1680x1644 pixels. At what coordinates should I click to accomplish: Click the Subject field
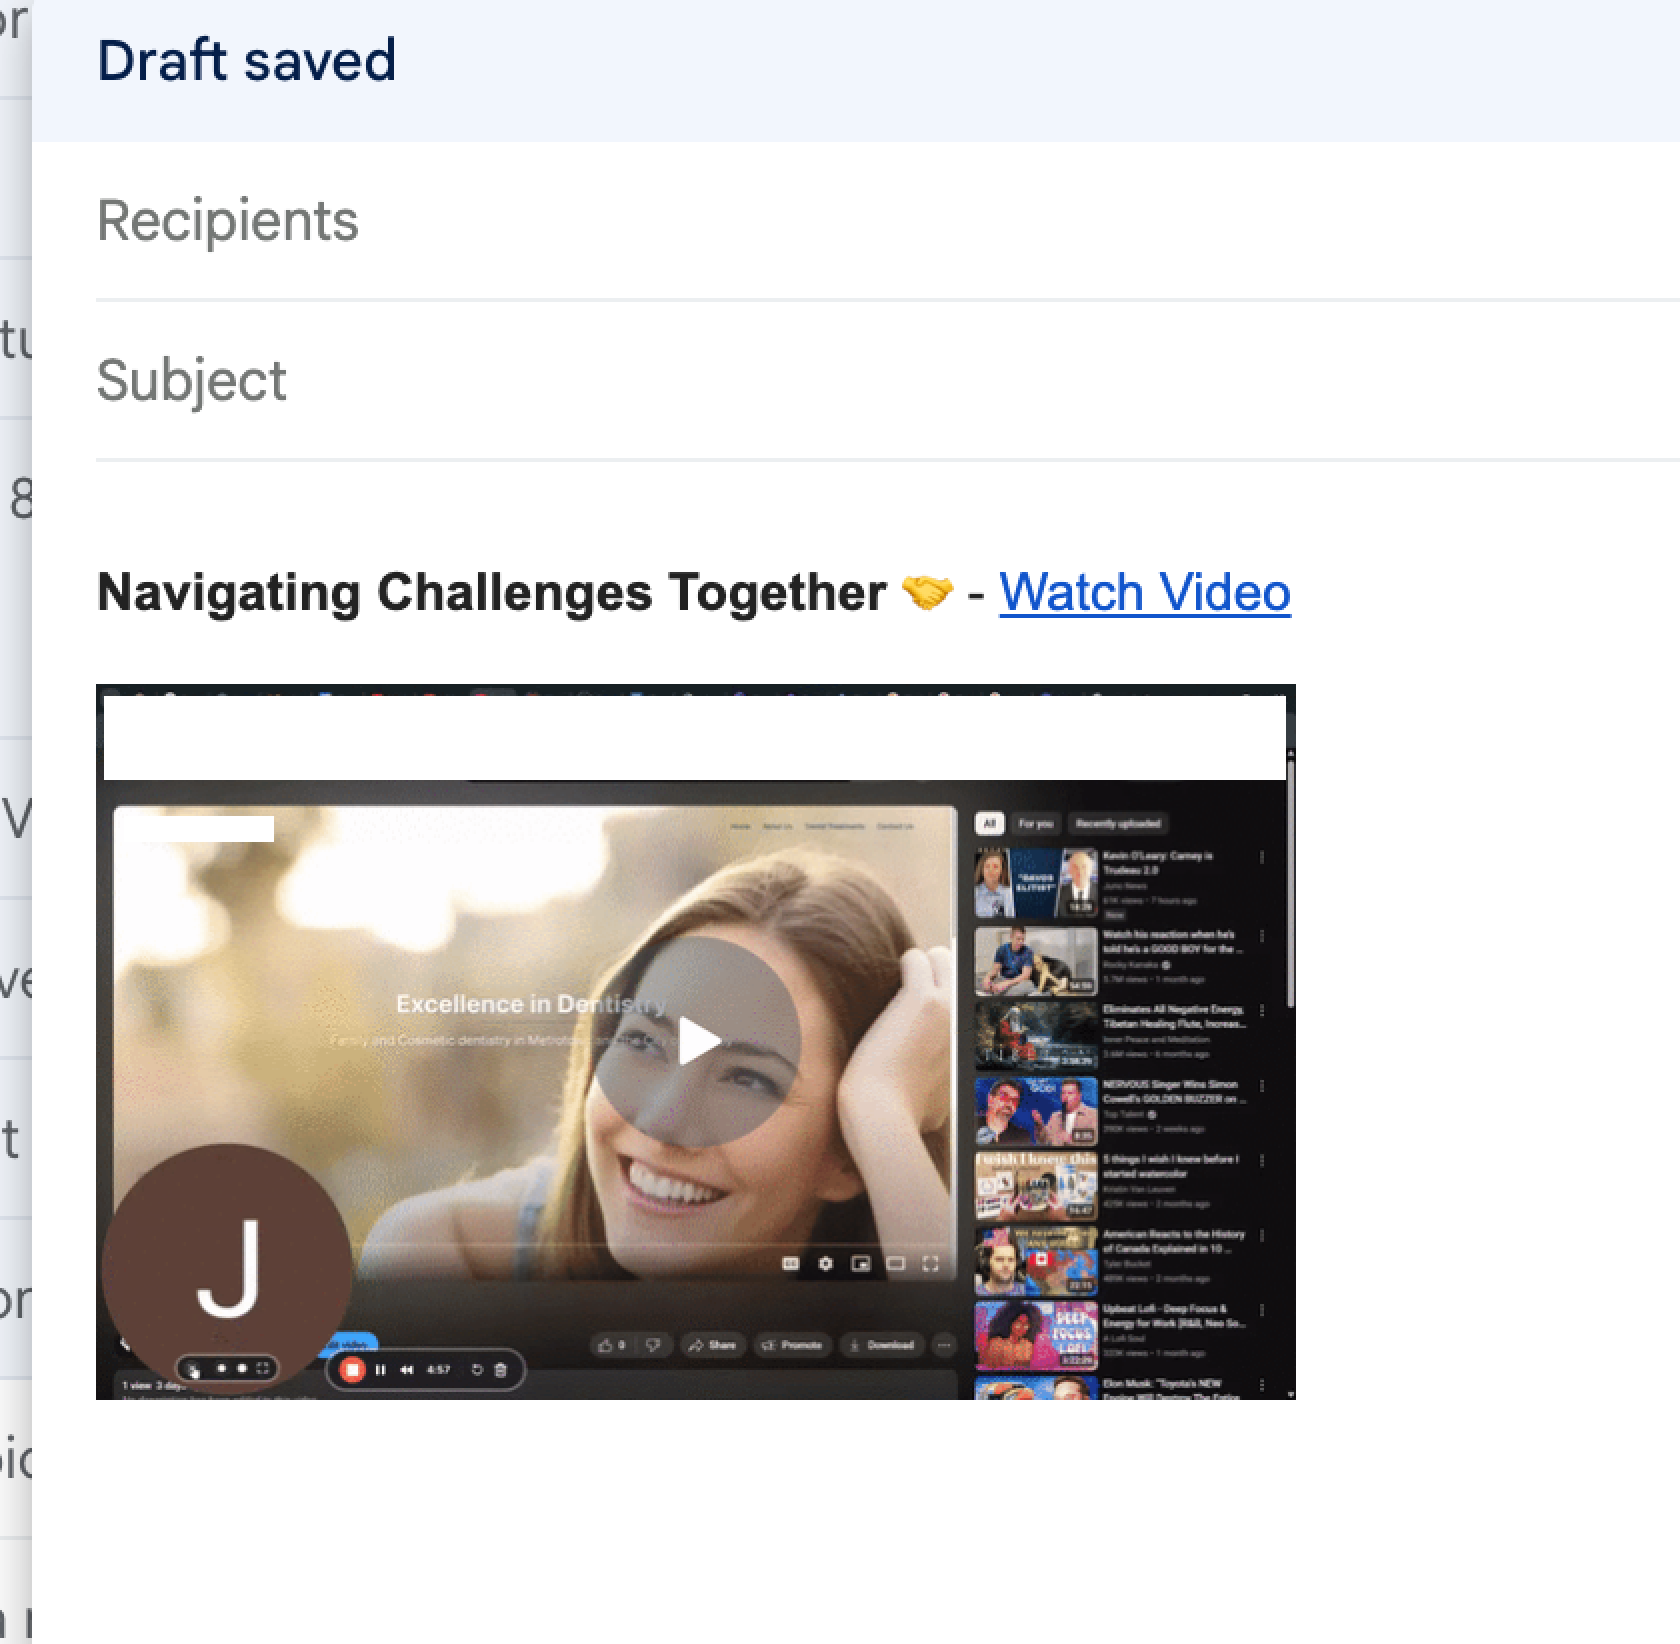click(x=888, y=380)
